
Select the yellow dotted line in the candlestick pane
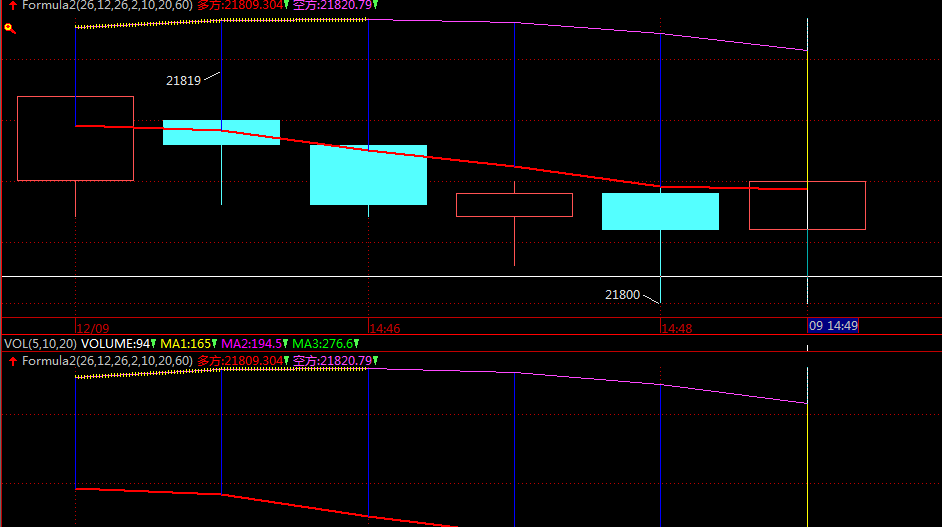point(221,22)
